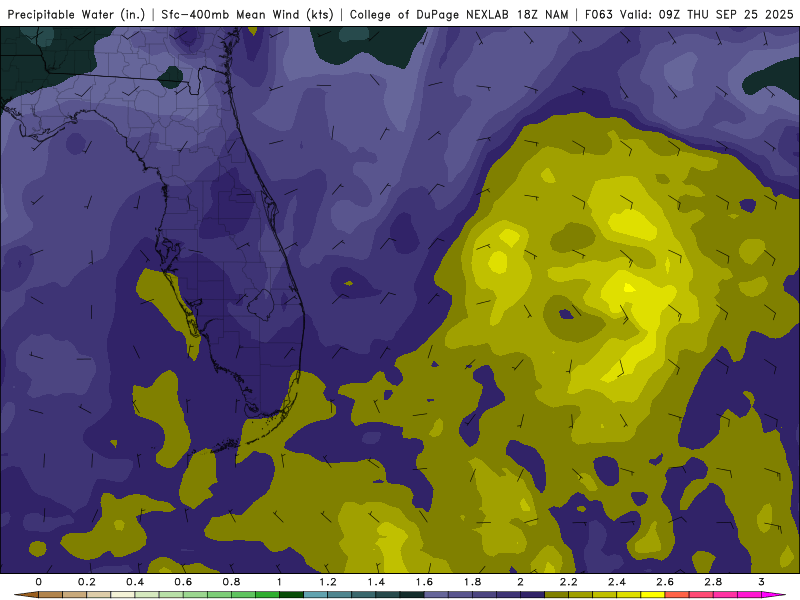The image size is (800, 600).
Task: Click 'Valid: 09Z THU SEP 25 2025' text
Action: [x=707, y=15]
